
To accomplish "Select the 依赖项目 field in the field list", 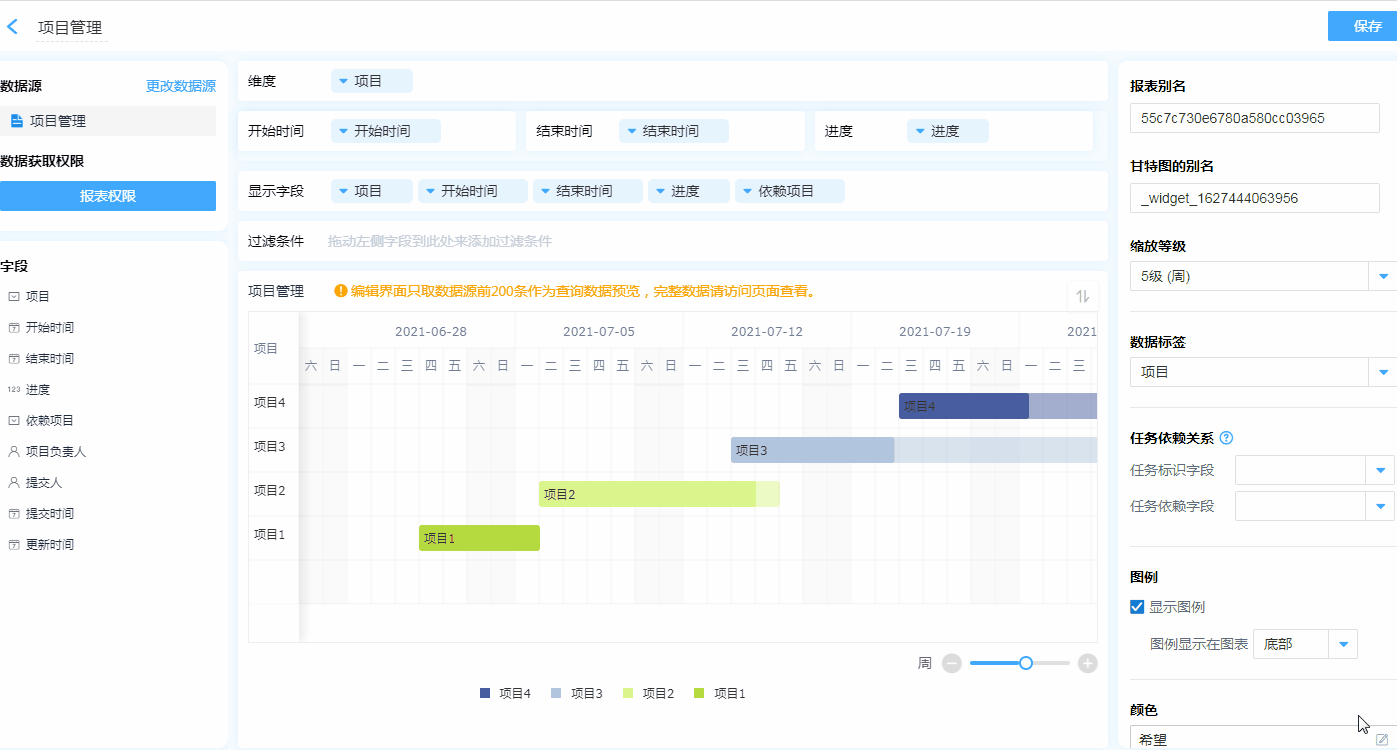I will tap(49, 421).
